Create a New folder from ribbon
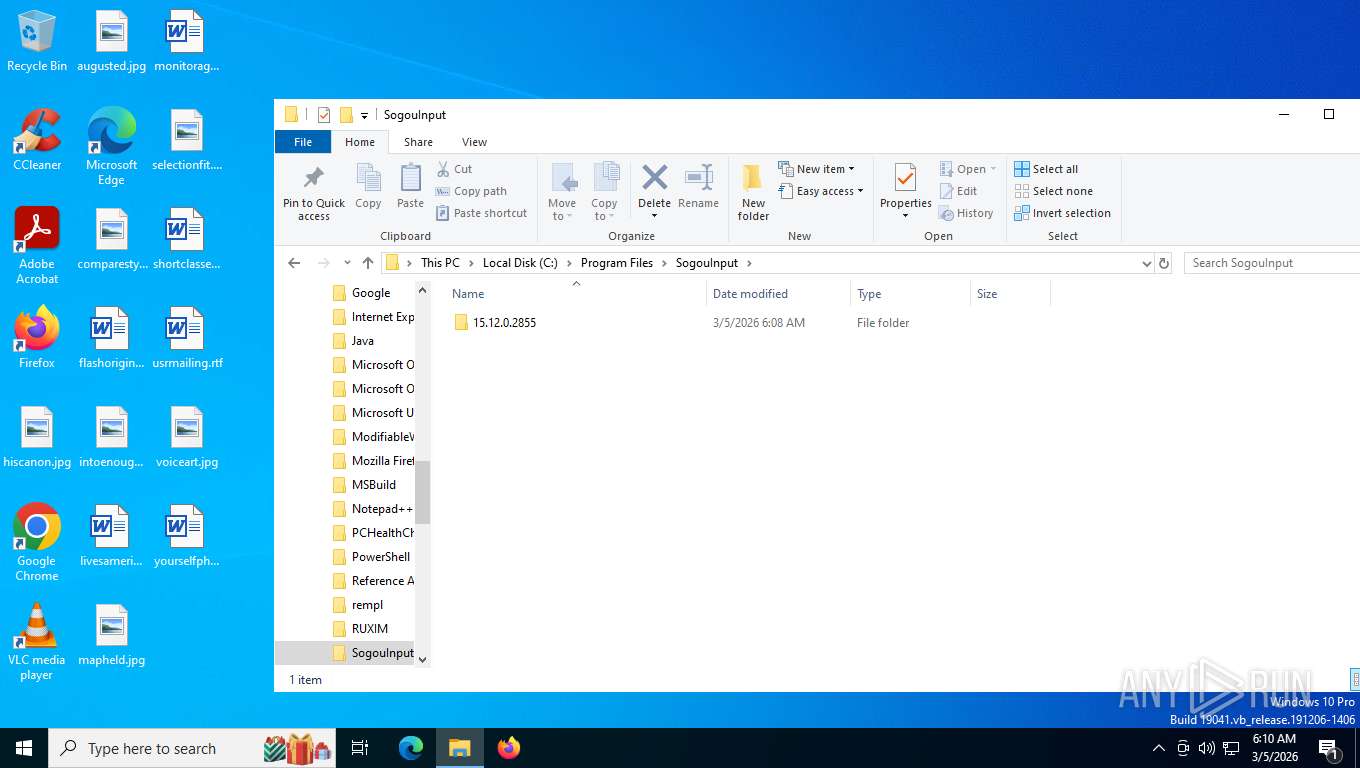 pos(753,192)
